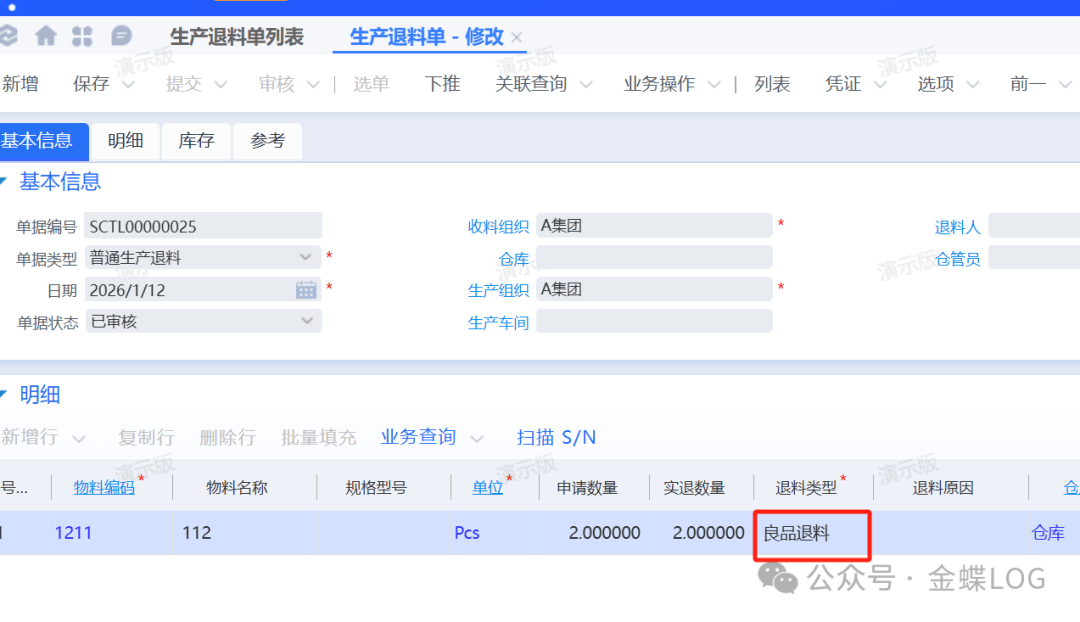
Task: Click 扫描 S/N button
Action: [x=556, y=437]
